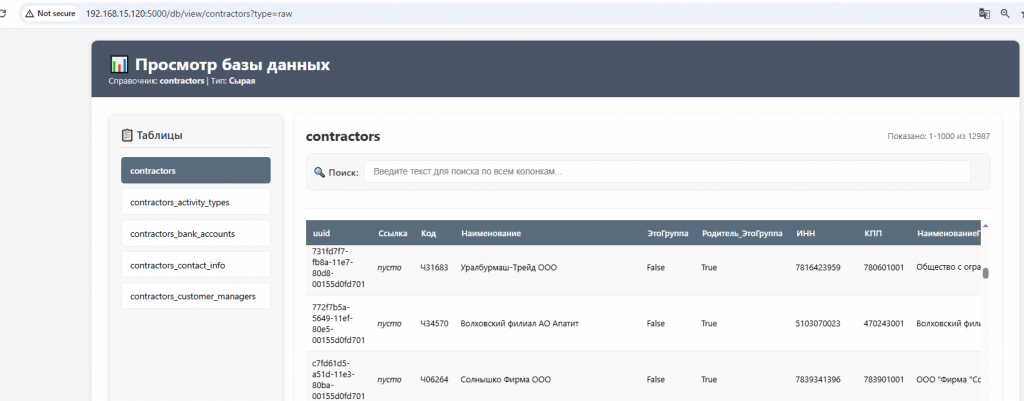The image size is (1024, 401).
Task: Click the uuid column header
Action: click(321, 233)
